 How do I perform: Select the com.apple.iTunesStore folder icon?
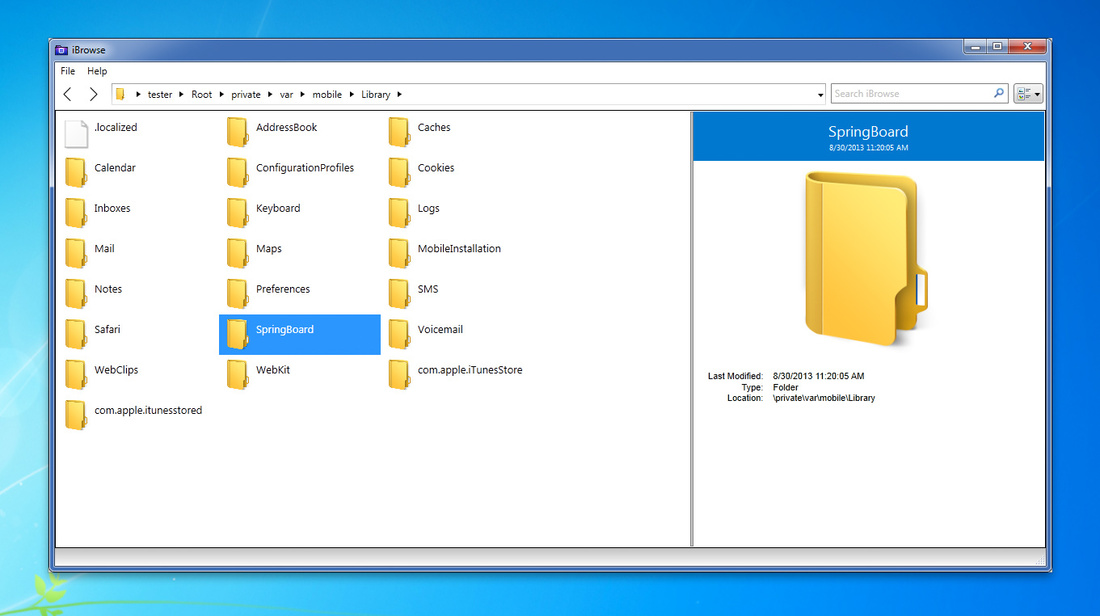coord(400,375)
